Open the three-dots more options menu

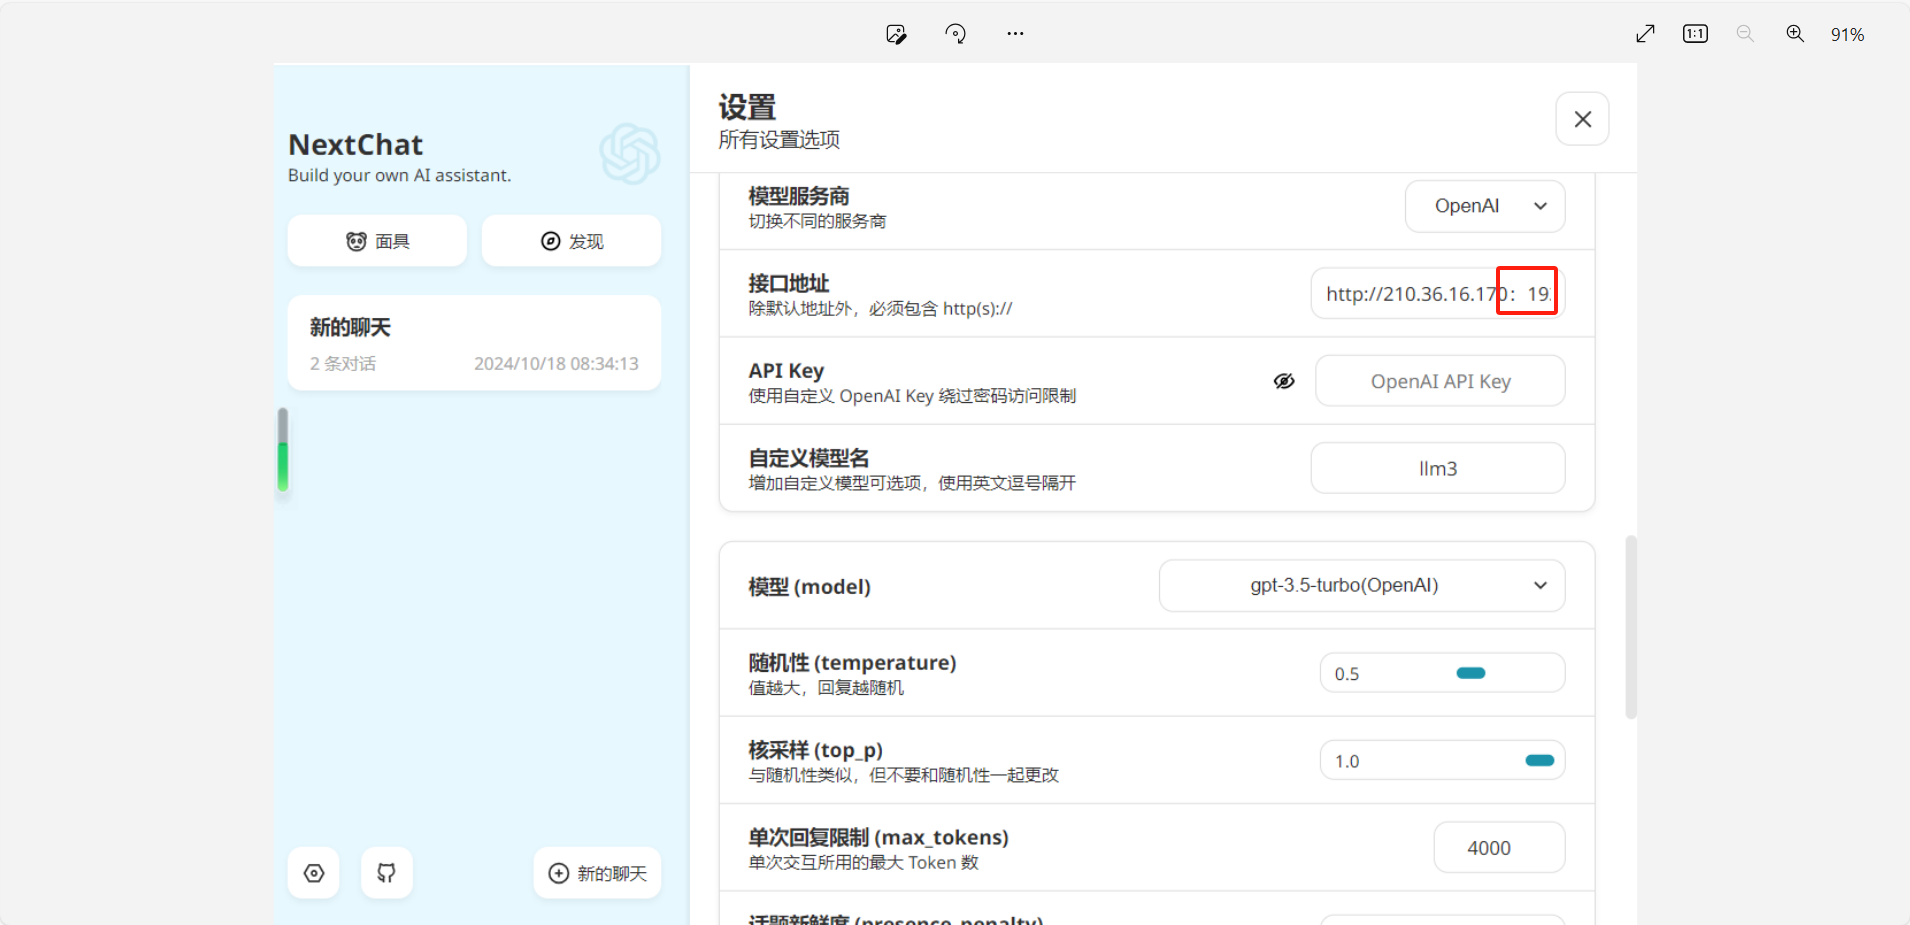[x=1015, y=34]
